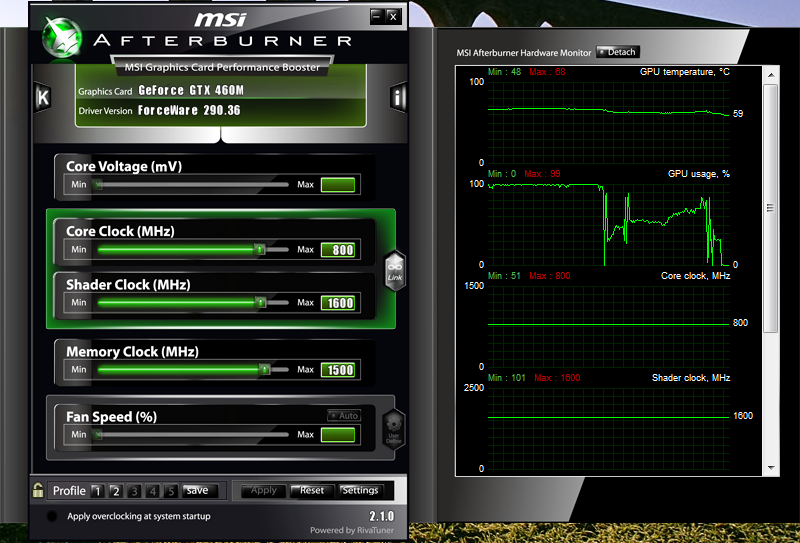
Task: Open the Kombustor K button
Action: 43,97
